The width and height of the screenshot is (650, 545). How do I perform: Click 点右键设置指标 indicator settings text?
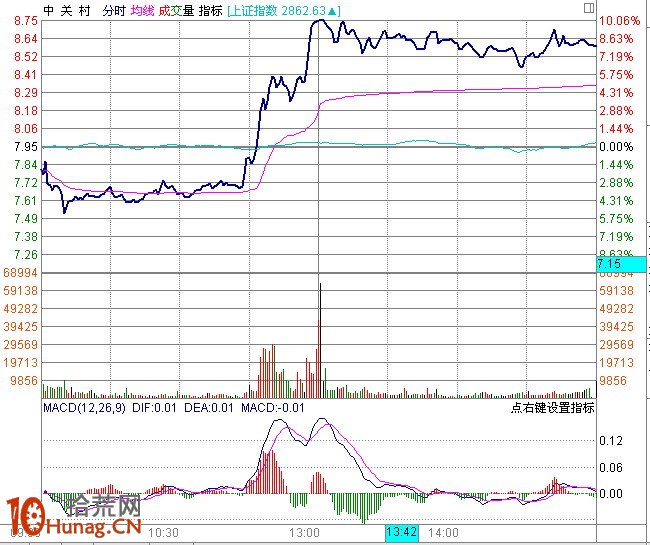coord(553,407)
